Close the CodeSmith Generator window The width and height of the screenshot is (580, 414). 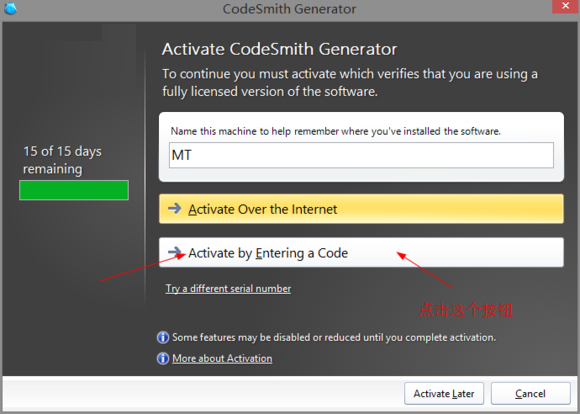[565, 6]
